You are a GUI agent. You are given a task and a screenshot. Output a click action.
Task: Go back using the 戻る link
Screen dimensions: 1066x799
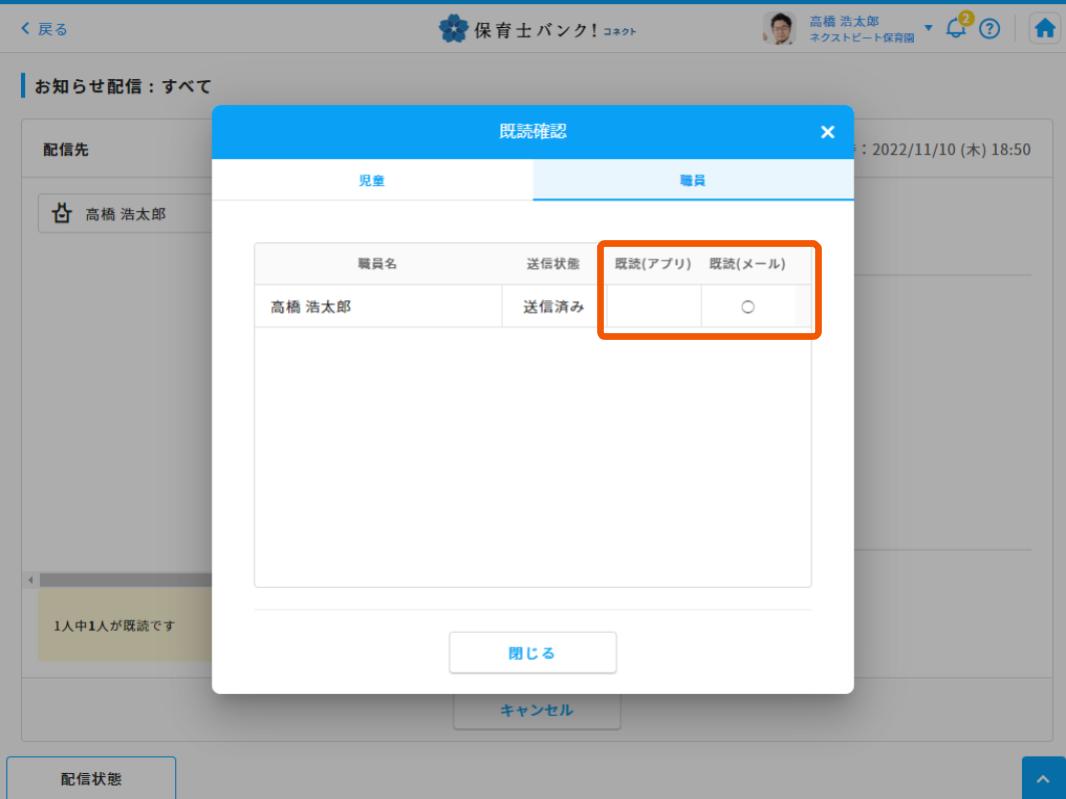[x=45, y=29]
